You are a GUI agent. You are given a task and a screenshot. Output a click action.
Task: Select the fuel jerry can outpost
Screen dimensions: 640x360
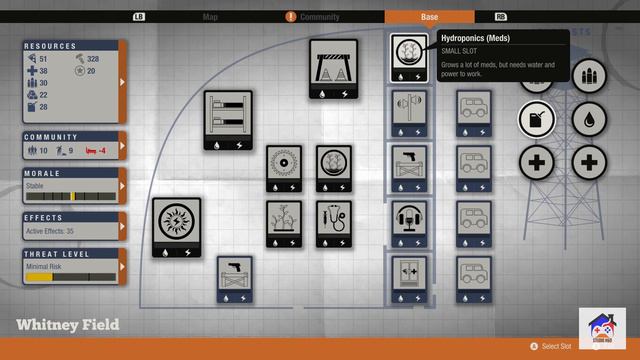536,120
